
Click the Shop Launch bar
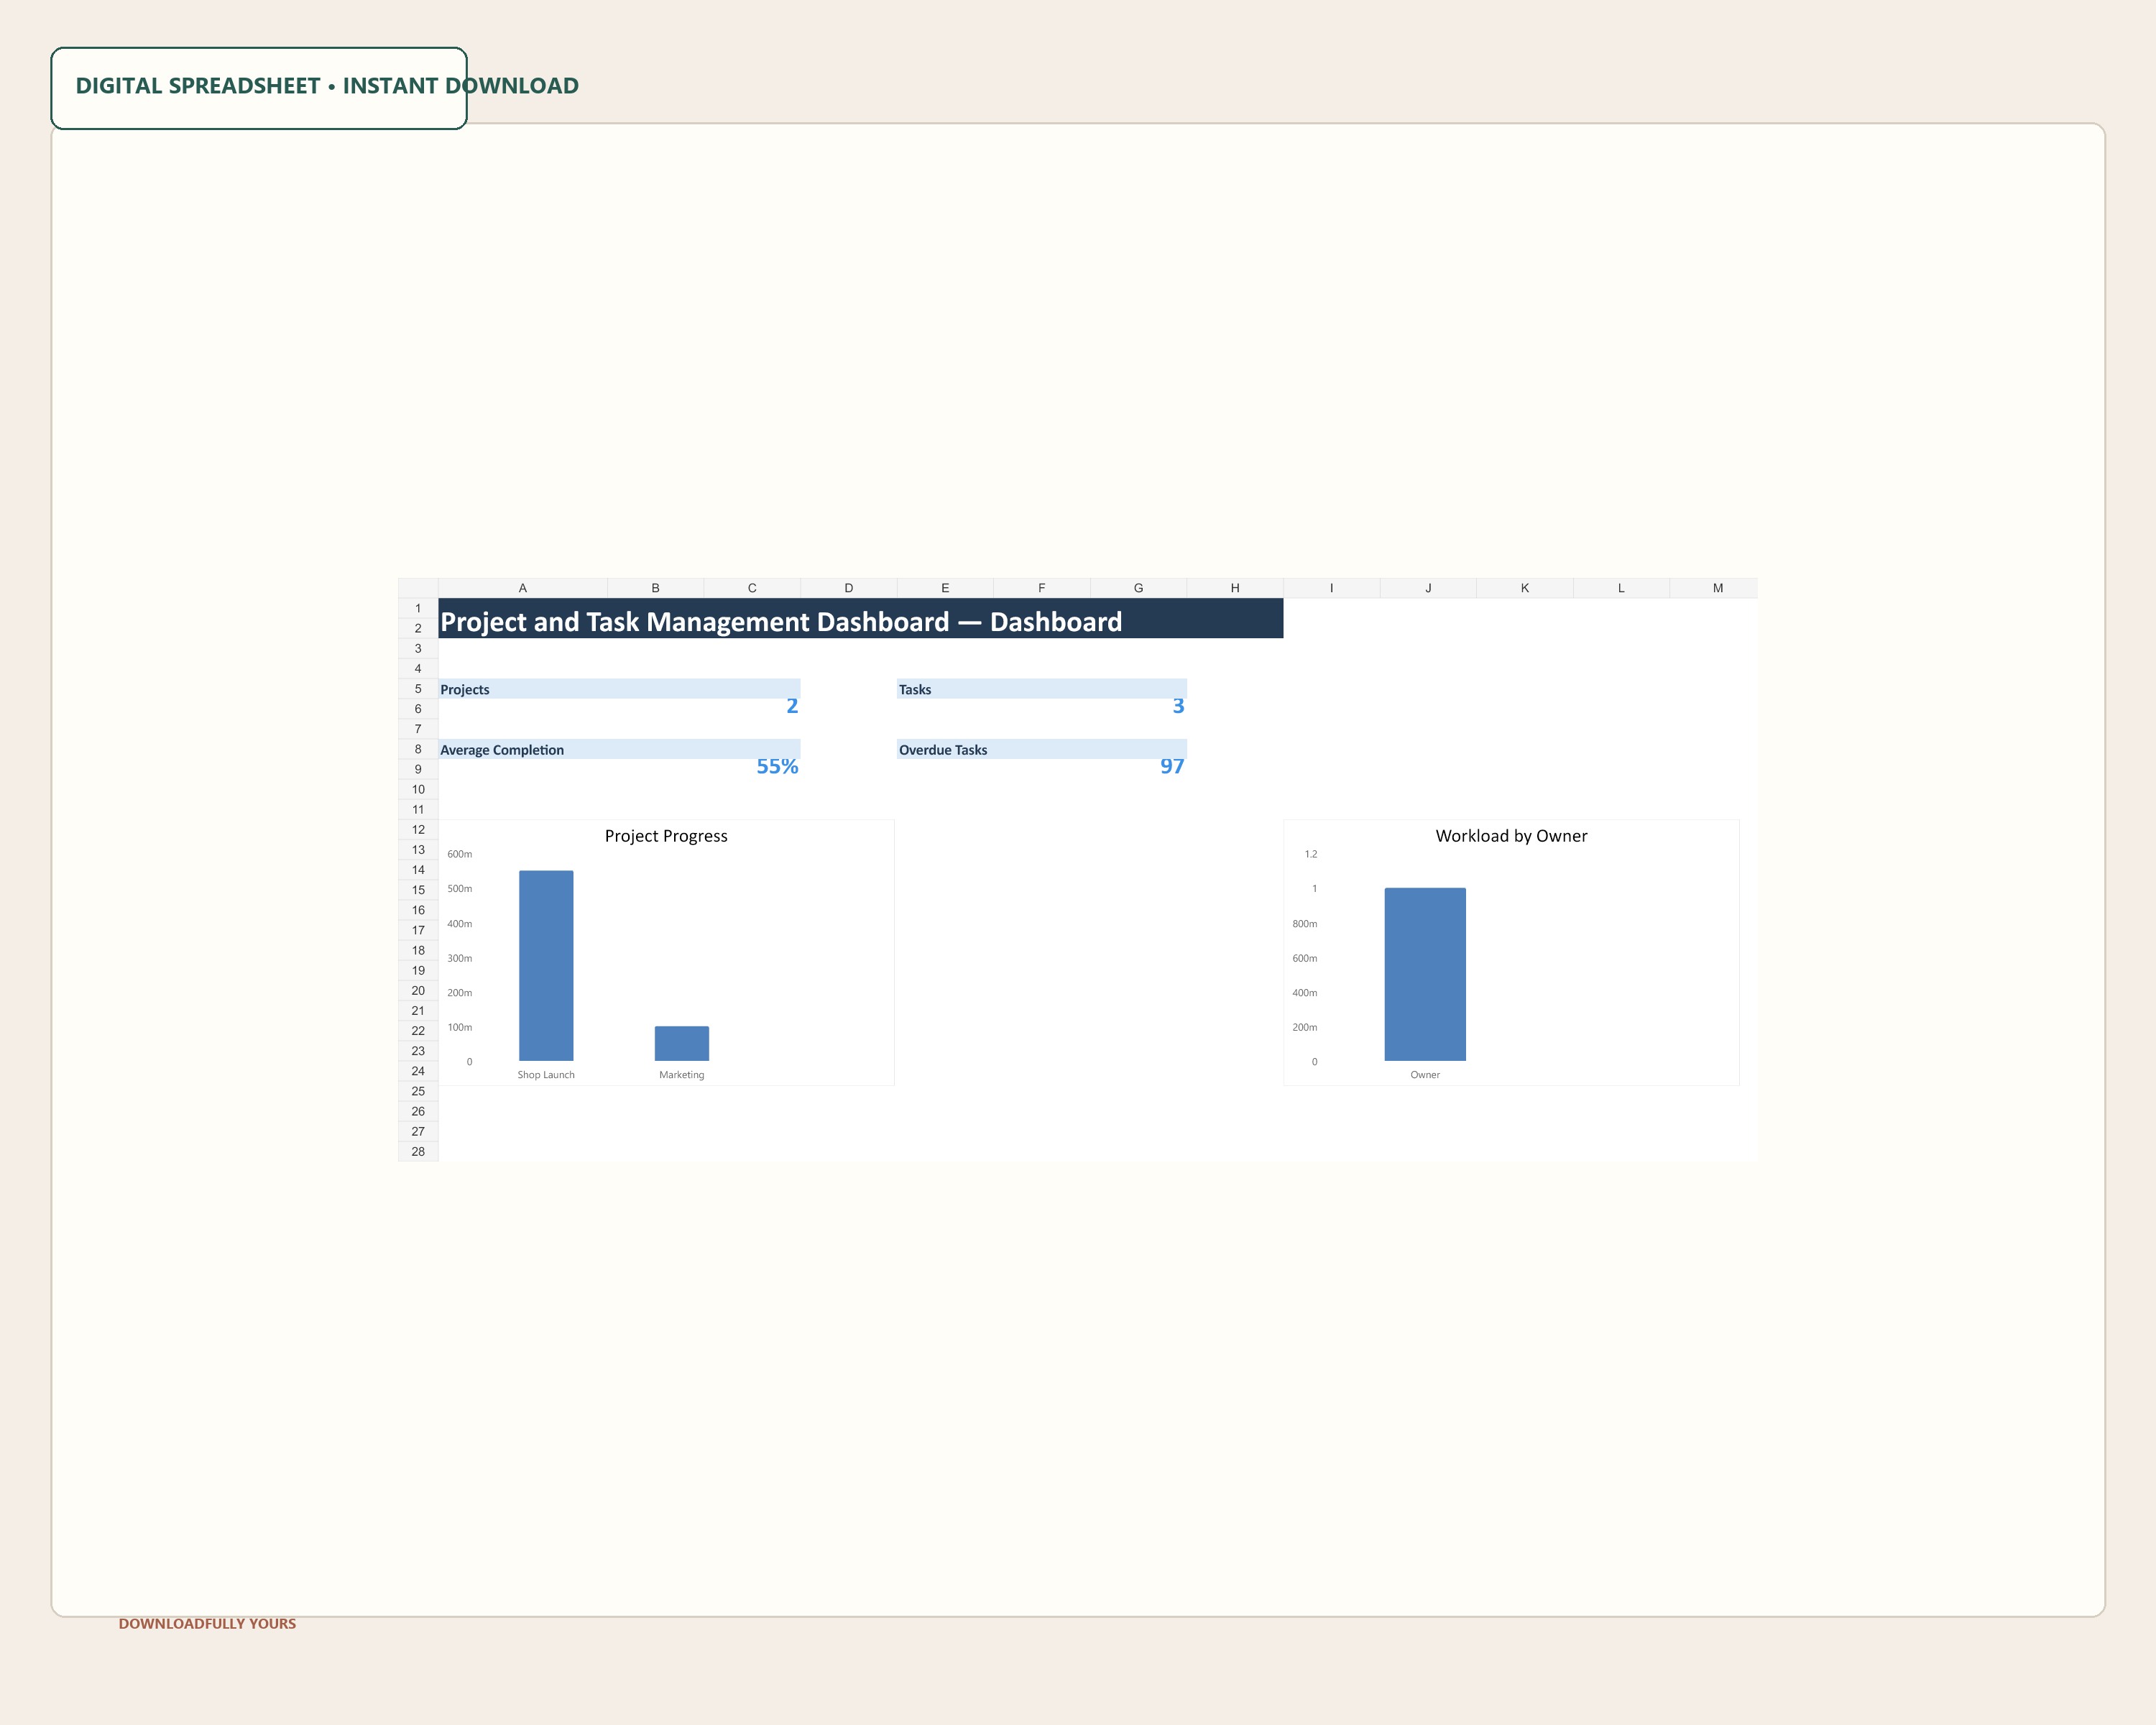(546, 965)
